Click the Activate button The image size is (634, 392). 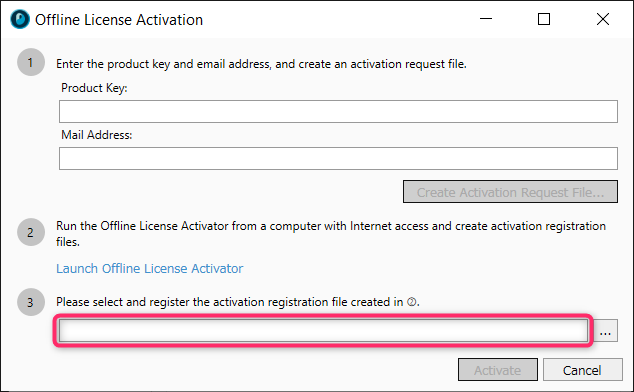click(x=498, y=370)
